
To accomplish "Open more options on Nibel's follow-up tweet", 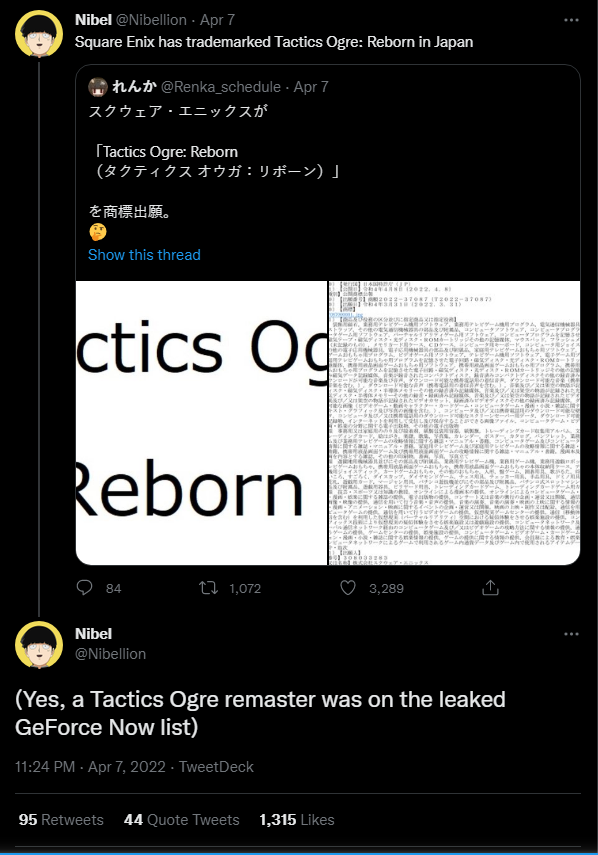I will tap(573, 633).
